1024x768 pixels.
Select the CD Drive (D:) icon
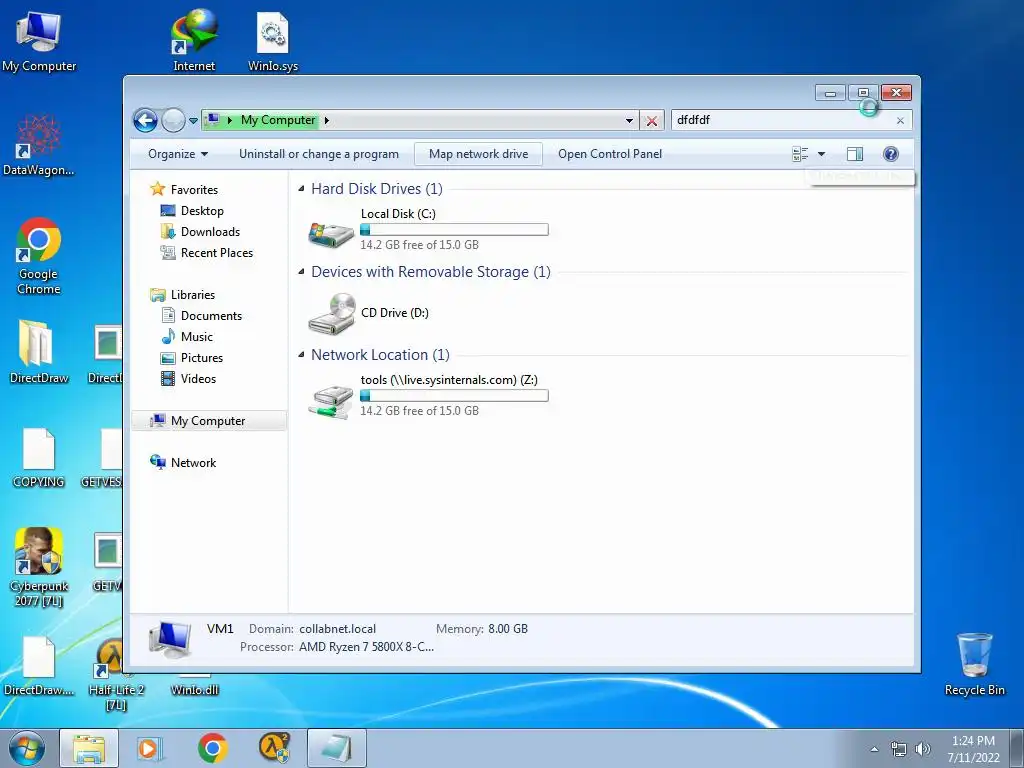coord(332,313)
